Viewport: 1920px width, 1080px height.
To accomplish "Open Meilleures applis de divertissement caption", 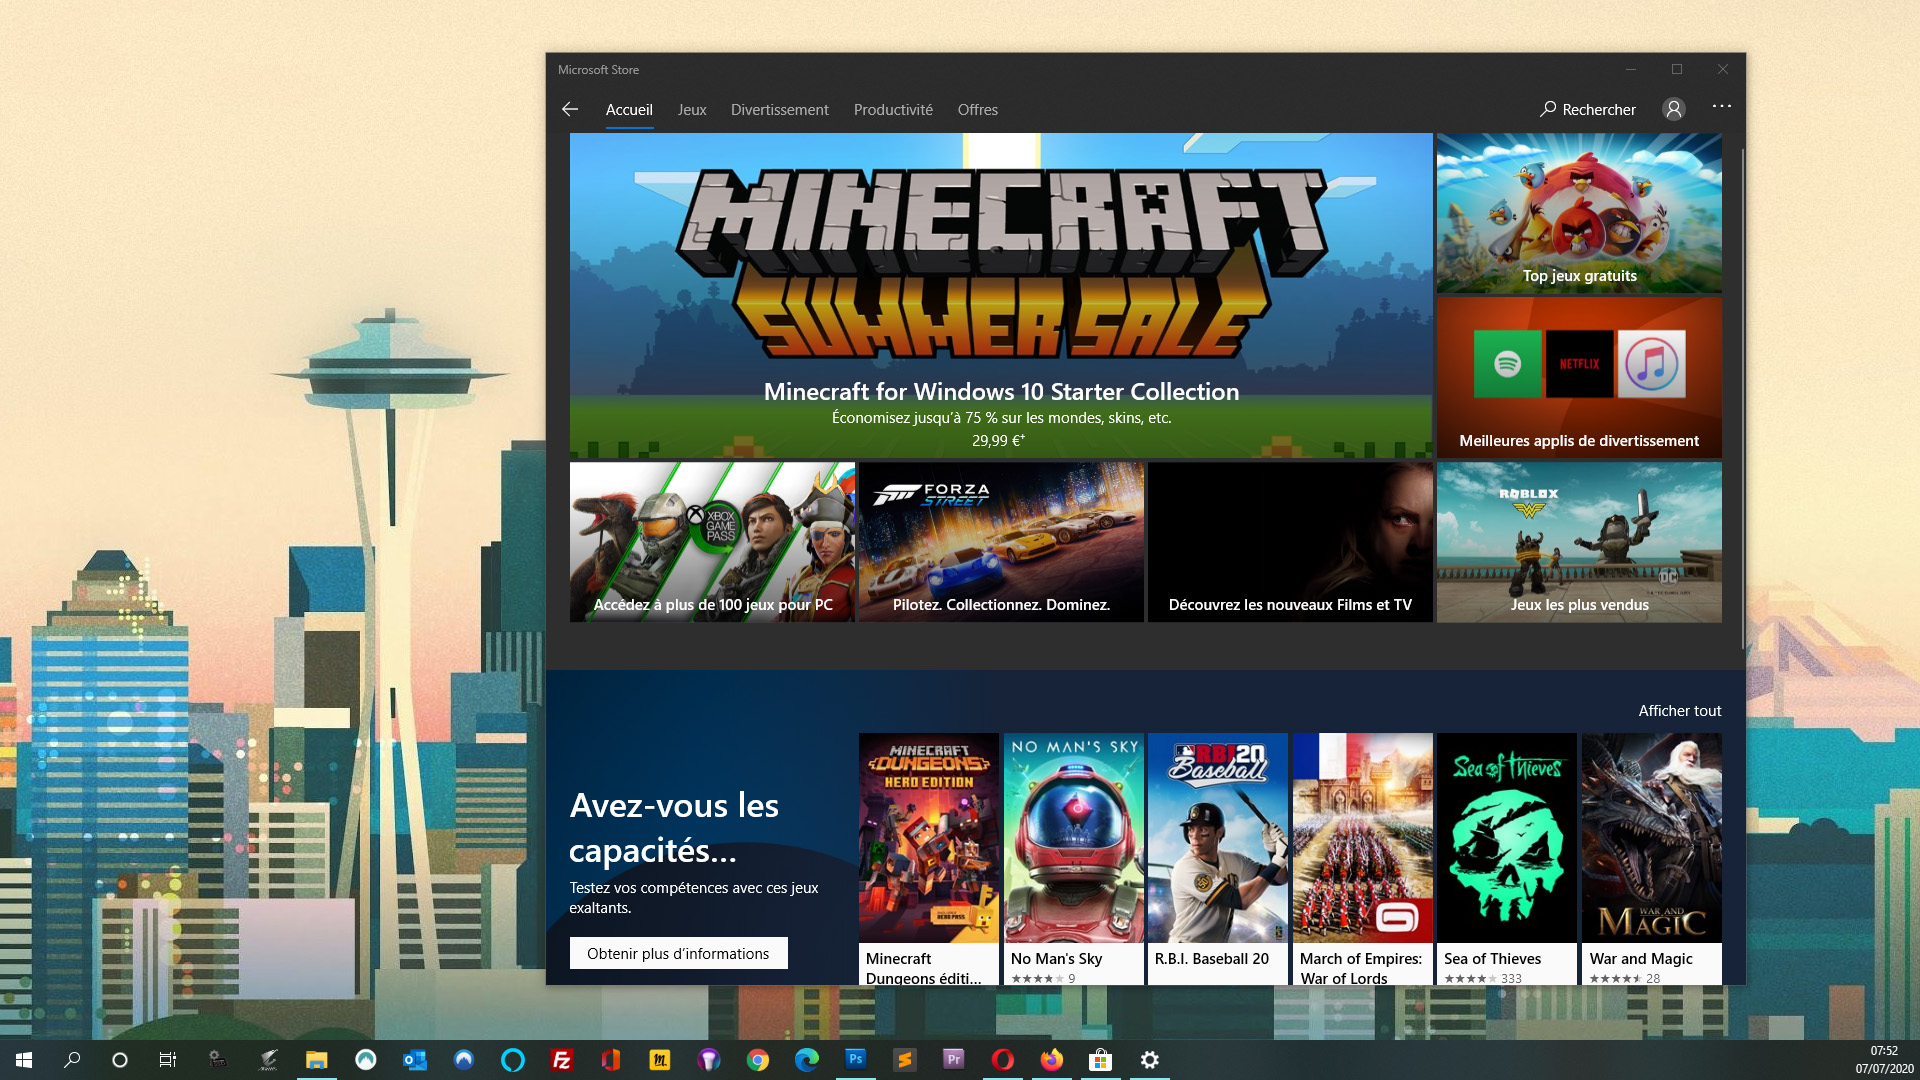I will [1579, 441].
